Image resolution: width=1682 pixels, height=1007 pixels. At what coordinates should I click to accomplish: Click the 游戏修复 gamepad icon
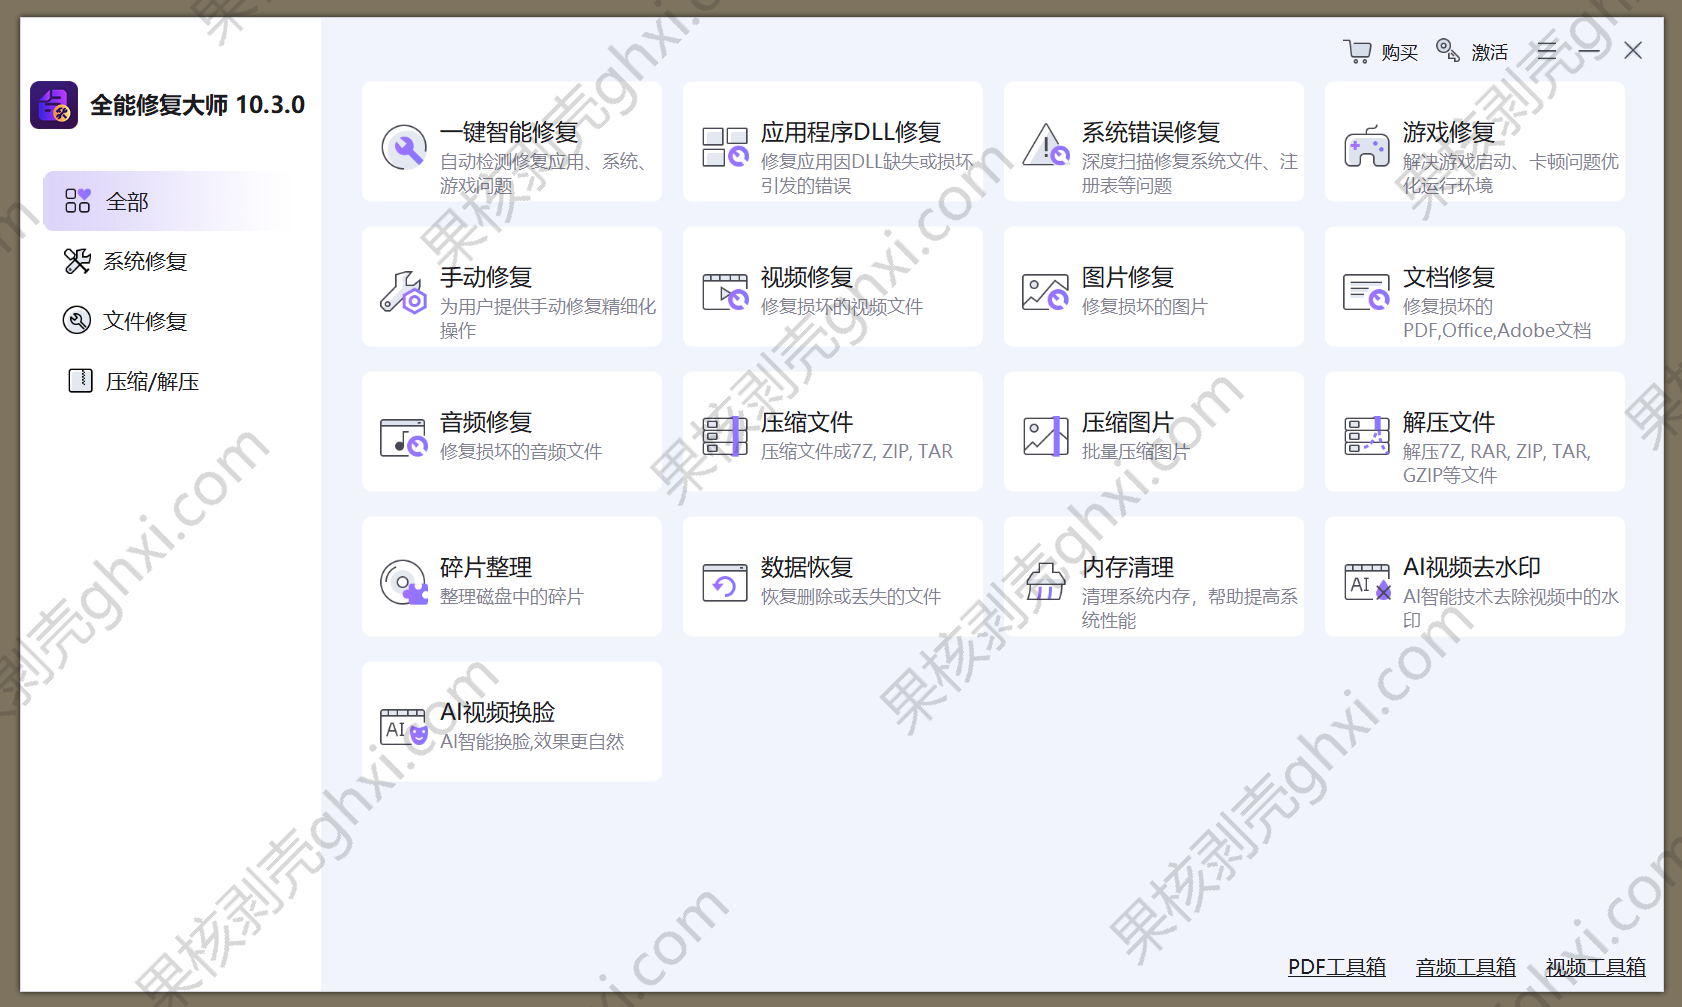pyautogui.click(x=1367, y=147)
